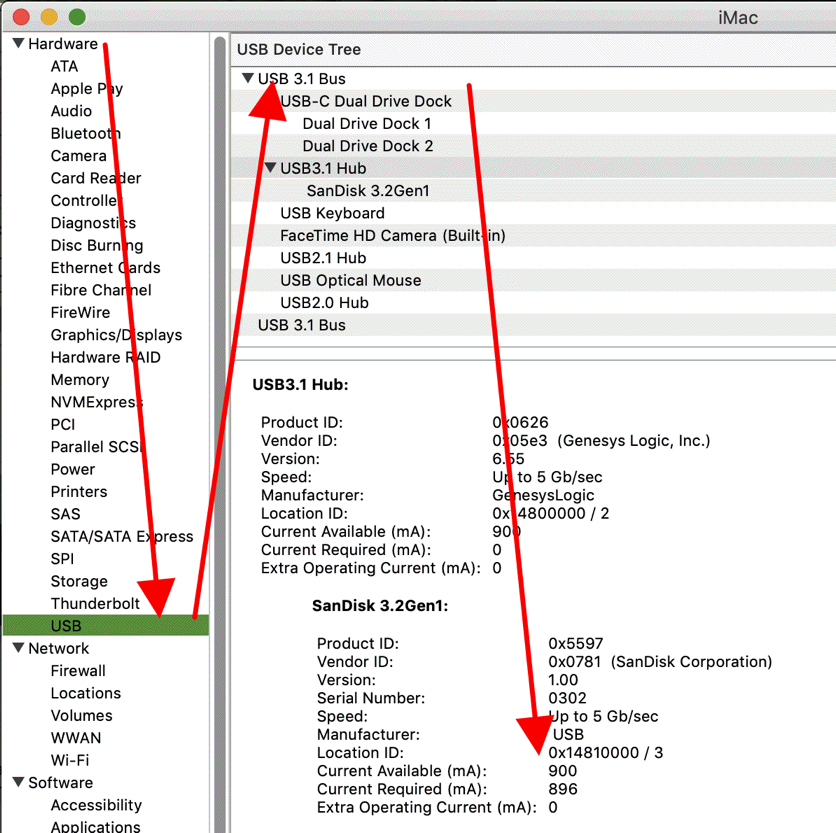Select Accessibility under Software
836x833 pixels.
point(96,805)
